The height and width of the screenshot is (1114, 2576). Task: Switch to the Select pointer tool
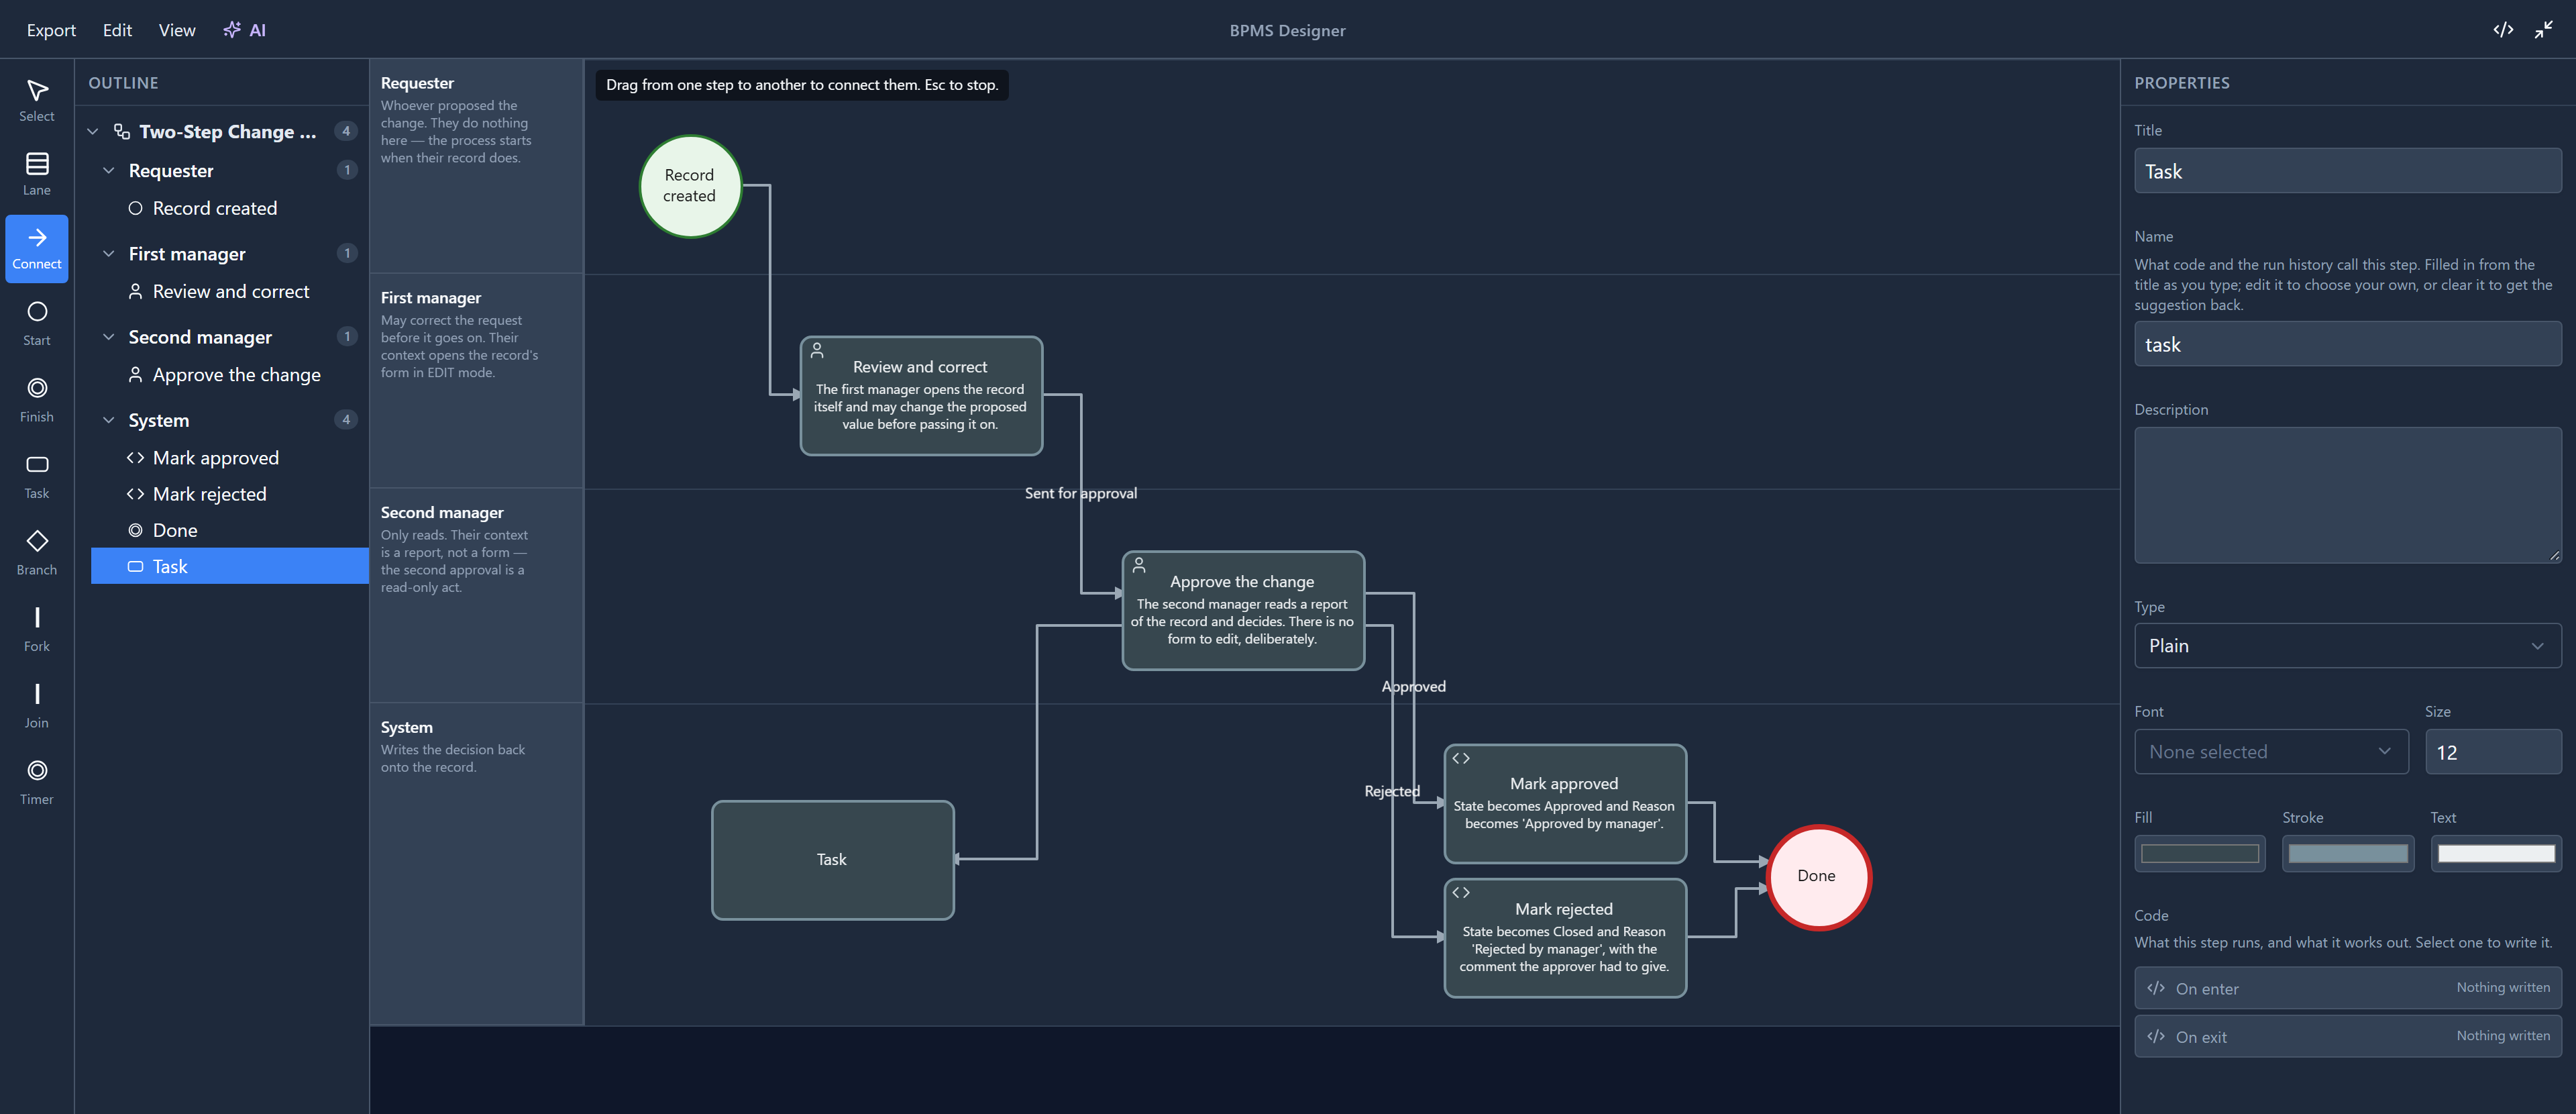click(37, 100)
